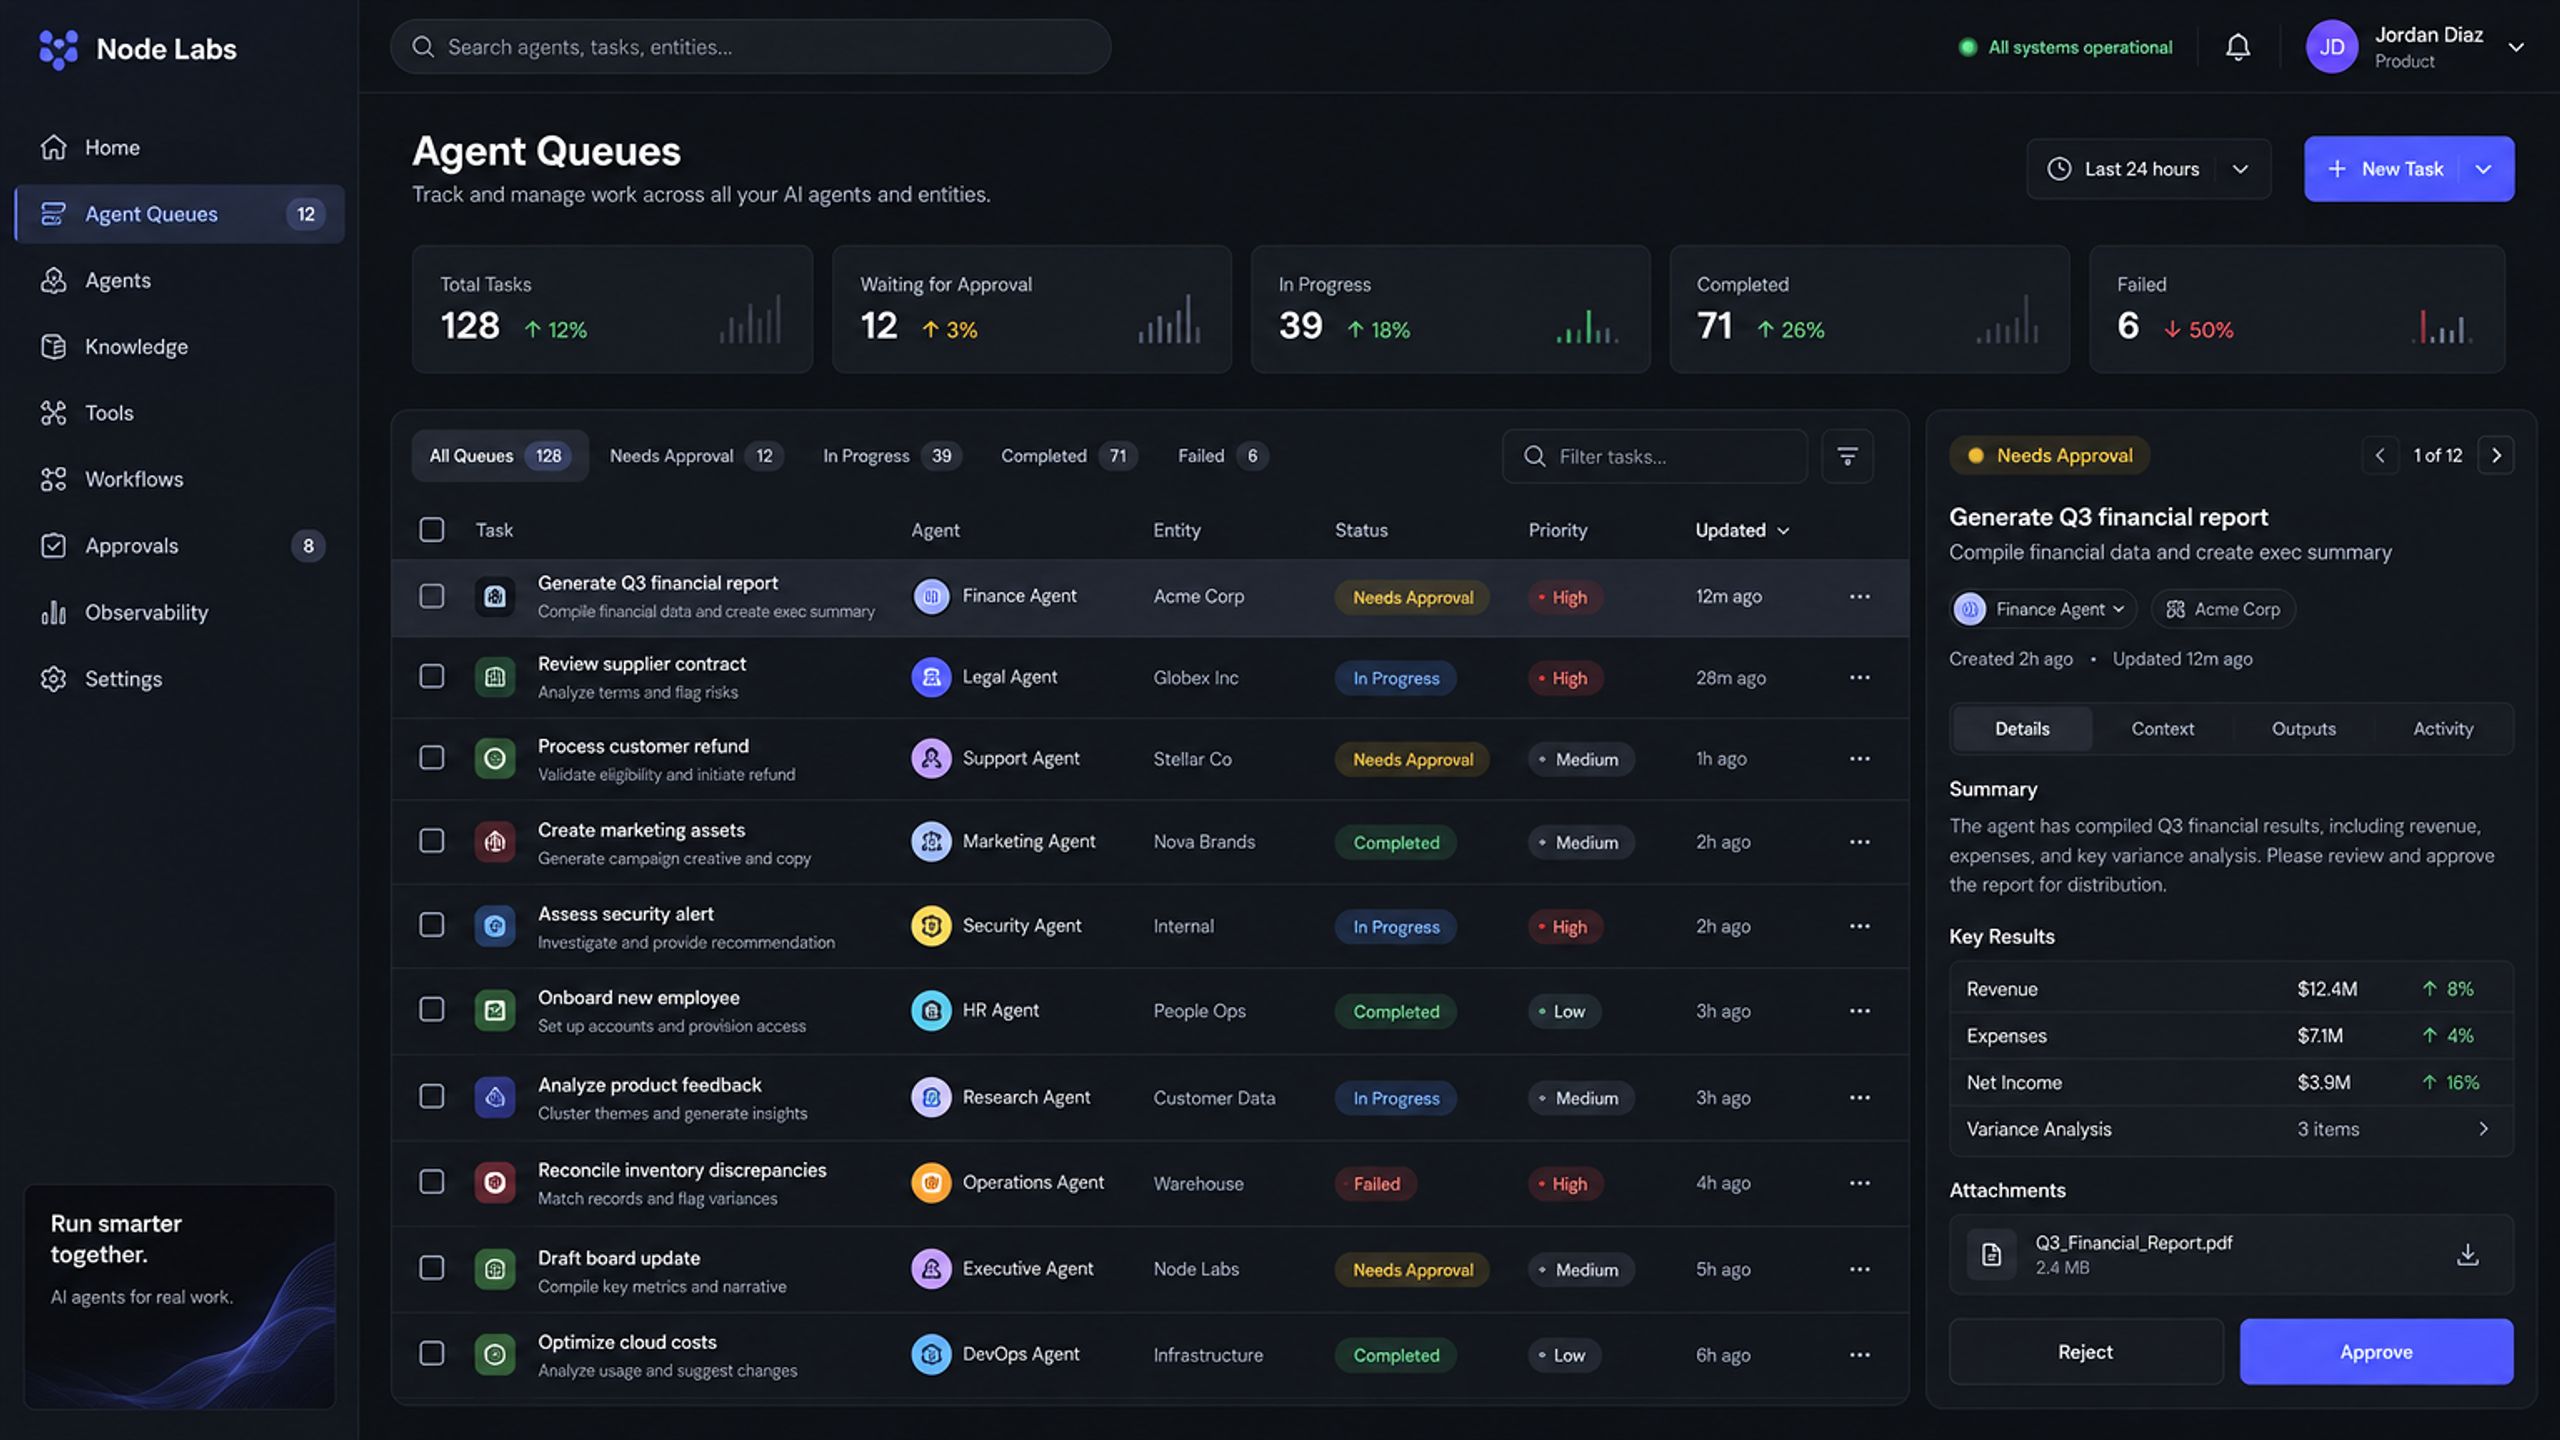Screen dimensions: 2560x1440
Task: Open the Finance Agent selector in details panel
Action: tap(2043, 609)
